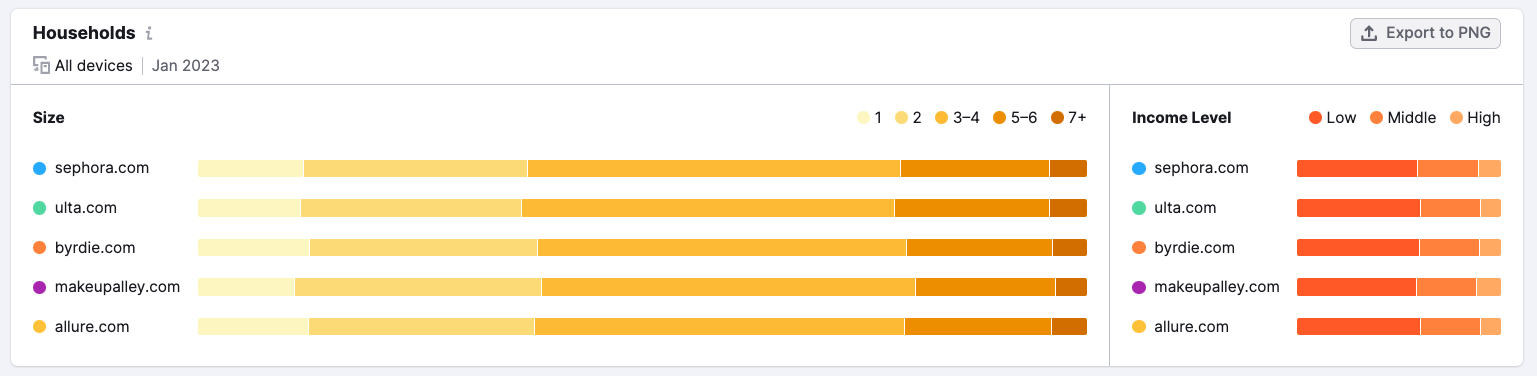Click sephora.com blue dot in Size list
Image resolution: width=1537 pixels, height=376 pixels.
pyautogui.click(x=39, y=168)
